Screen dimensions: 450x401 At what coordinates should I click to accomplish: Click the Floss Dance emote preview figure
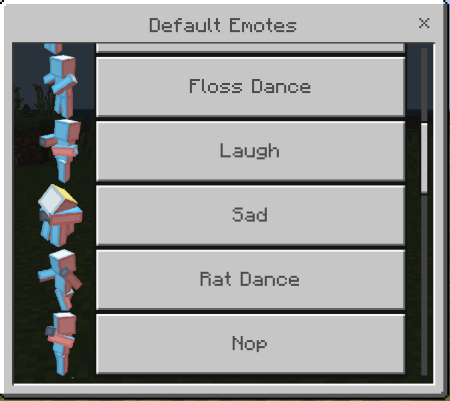click(60, 87)
